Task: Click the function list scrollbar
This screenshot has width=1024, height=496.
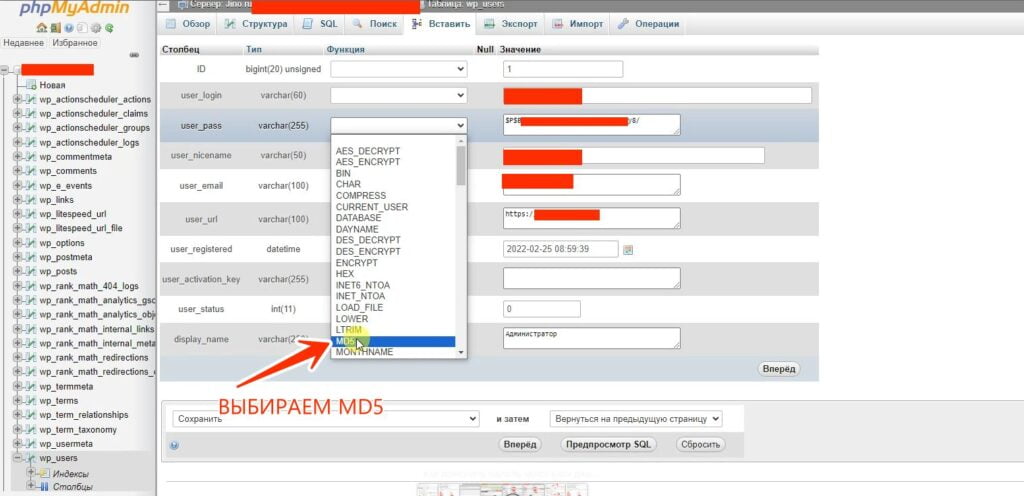Action: pos(461,166)
